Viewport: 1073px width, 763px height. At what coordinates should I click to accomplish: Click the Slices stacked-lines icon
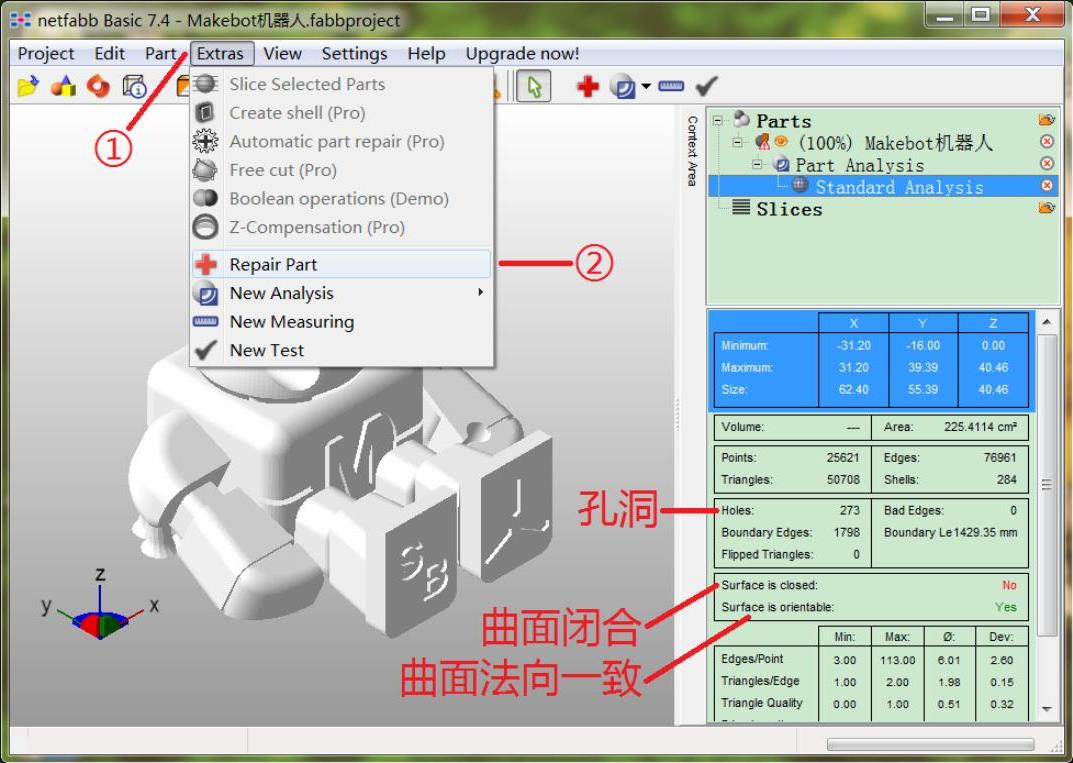pos(741,207)
